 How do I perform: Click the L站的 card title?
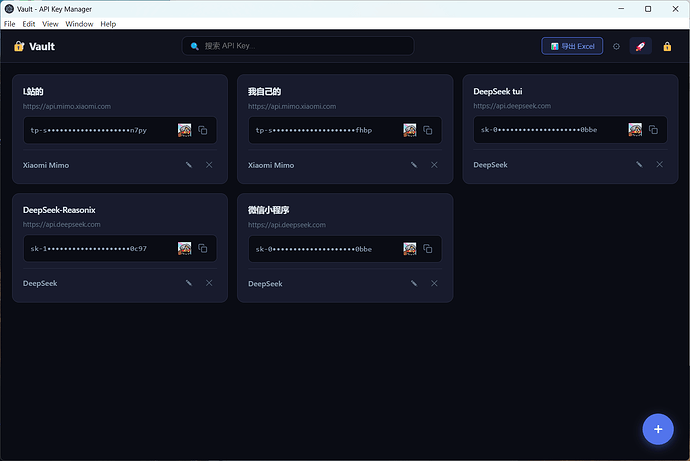point(33,91)
